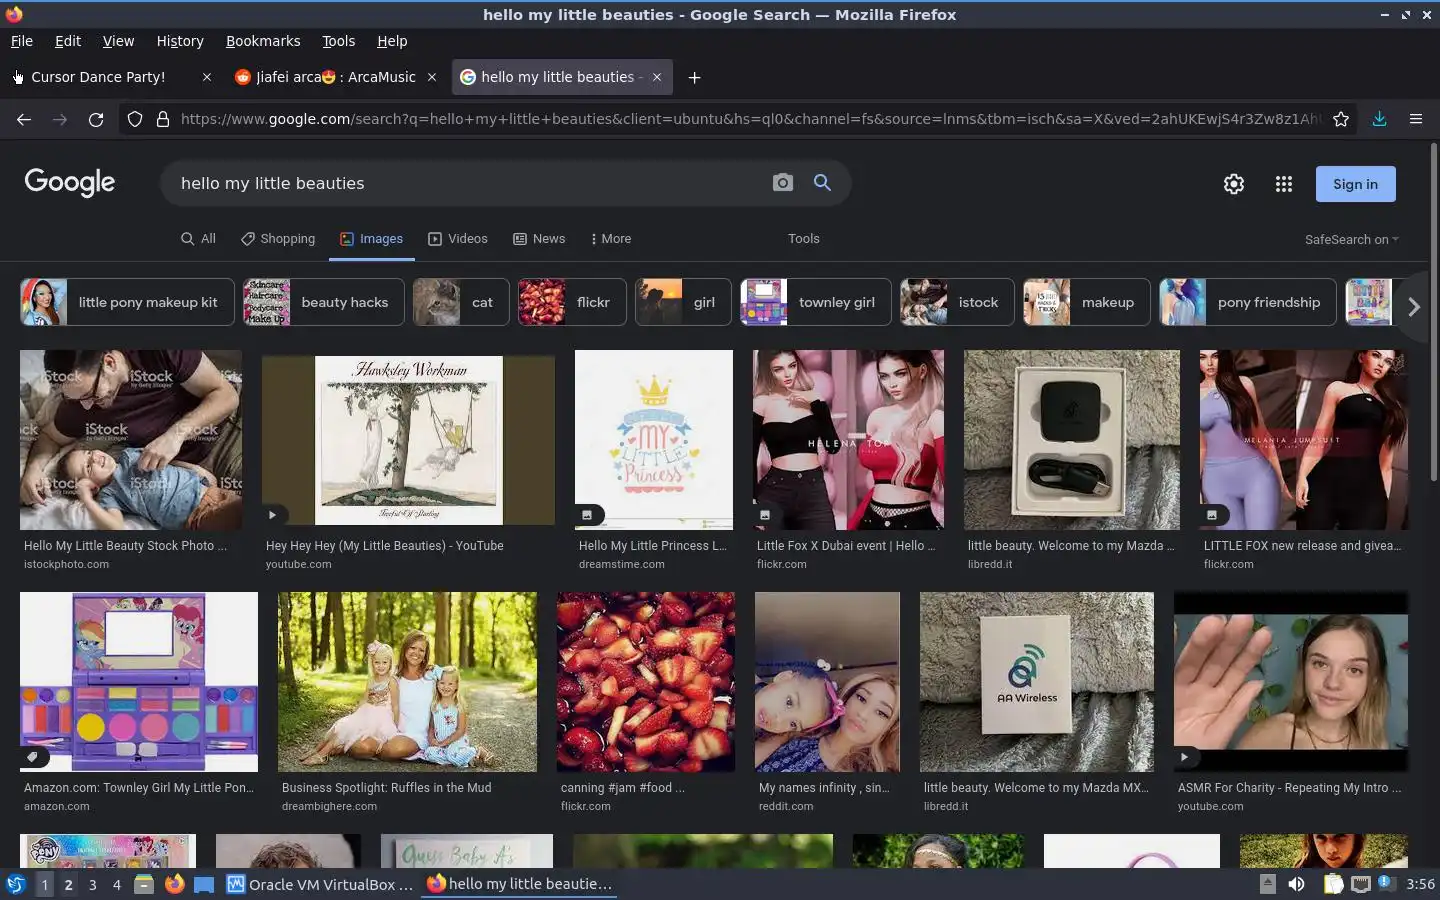Show the desktop via taskbar blue icon
This screenshot has width=1440, height=900.
[204, 884]
